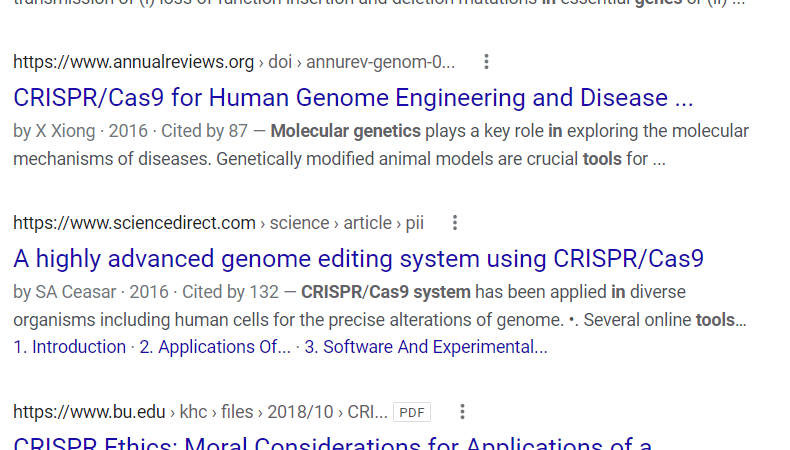The width and height of the screenshot is (790, 450).
Task: Click the https://www.annualreviews.org URL text
Action: [134, 62]
